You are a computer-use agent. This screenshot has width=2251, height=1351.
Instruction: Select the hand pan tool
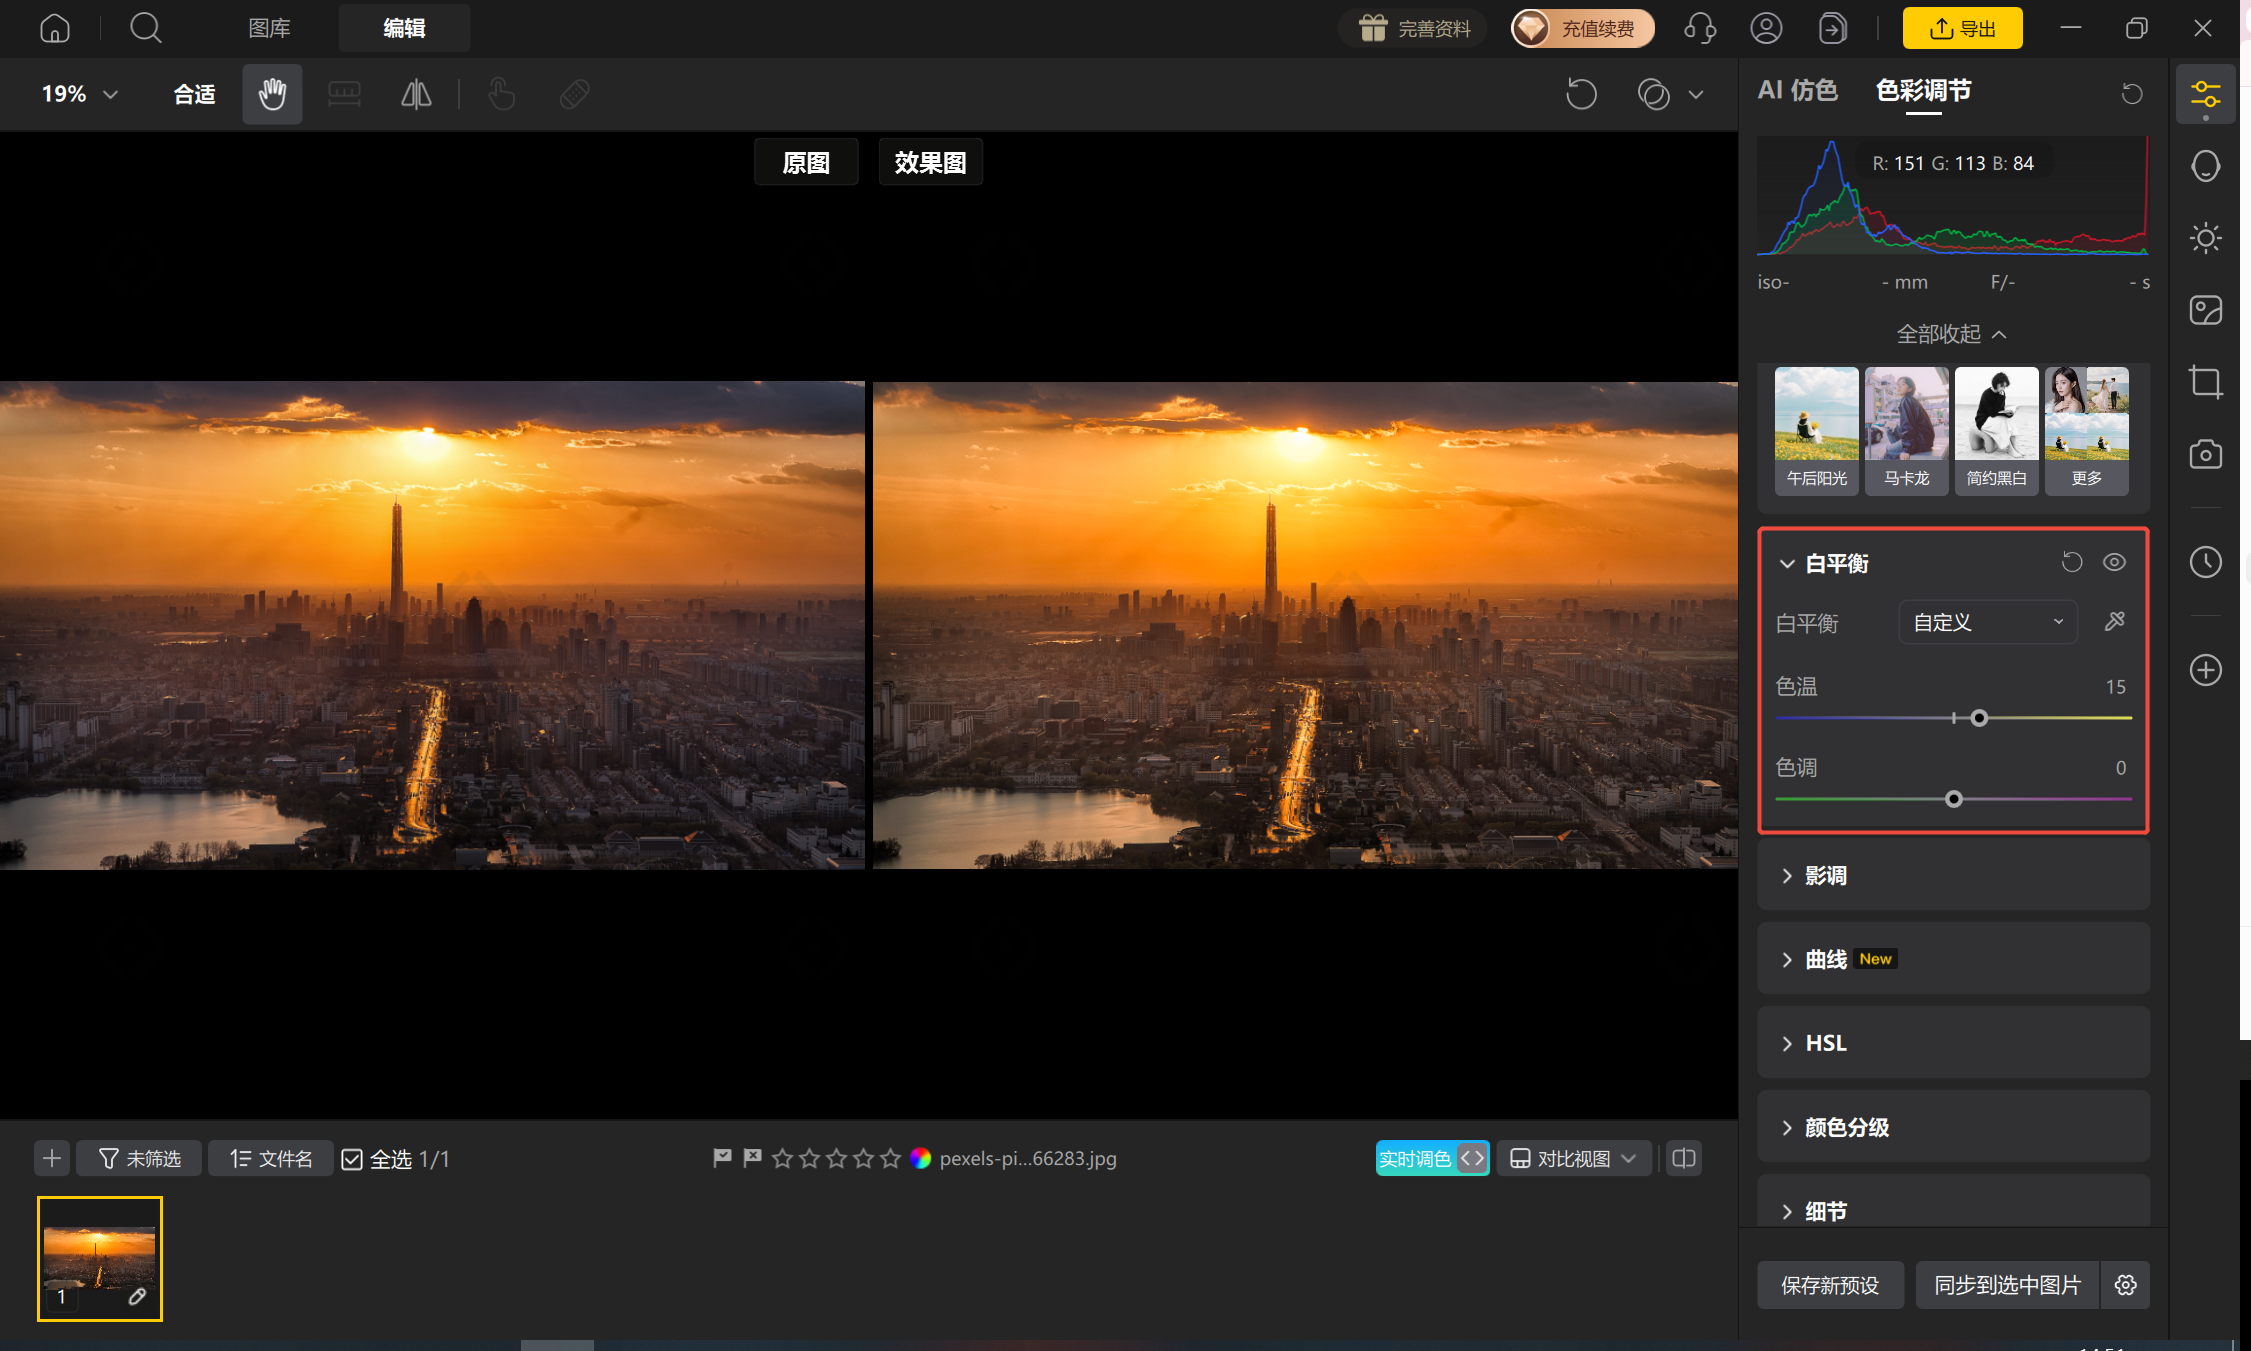pyautogui.click(x=272, y=94)
